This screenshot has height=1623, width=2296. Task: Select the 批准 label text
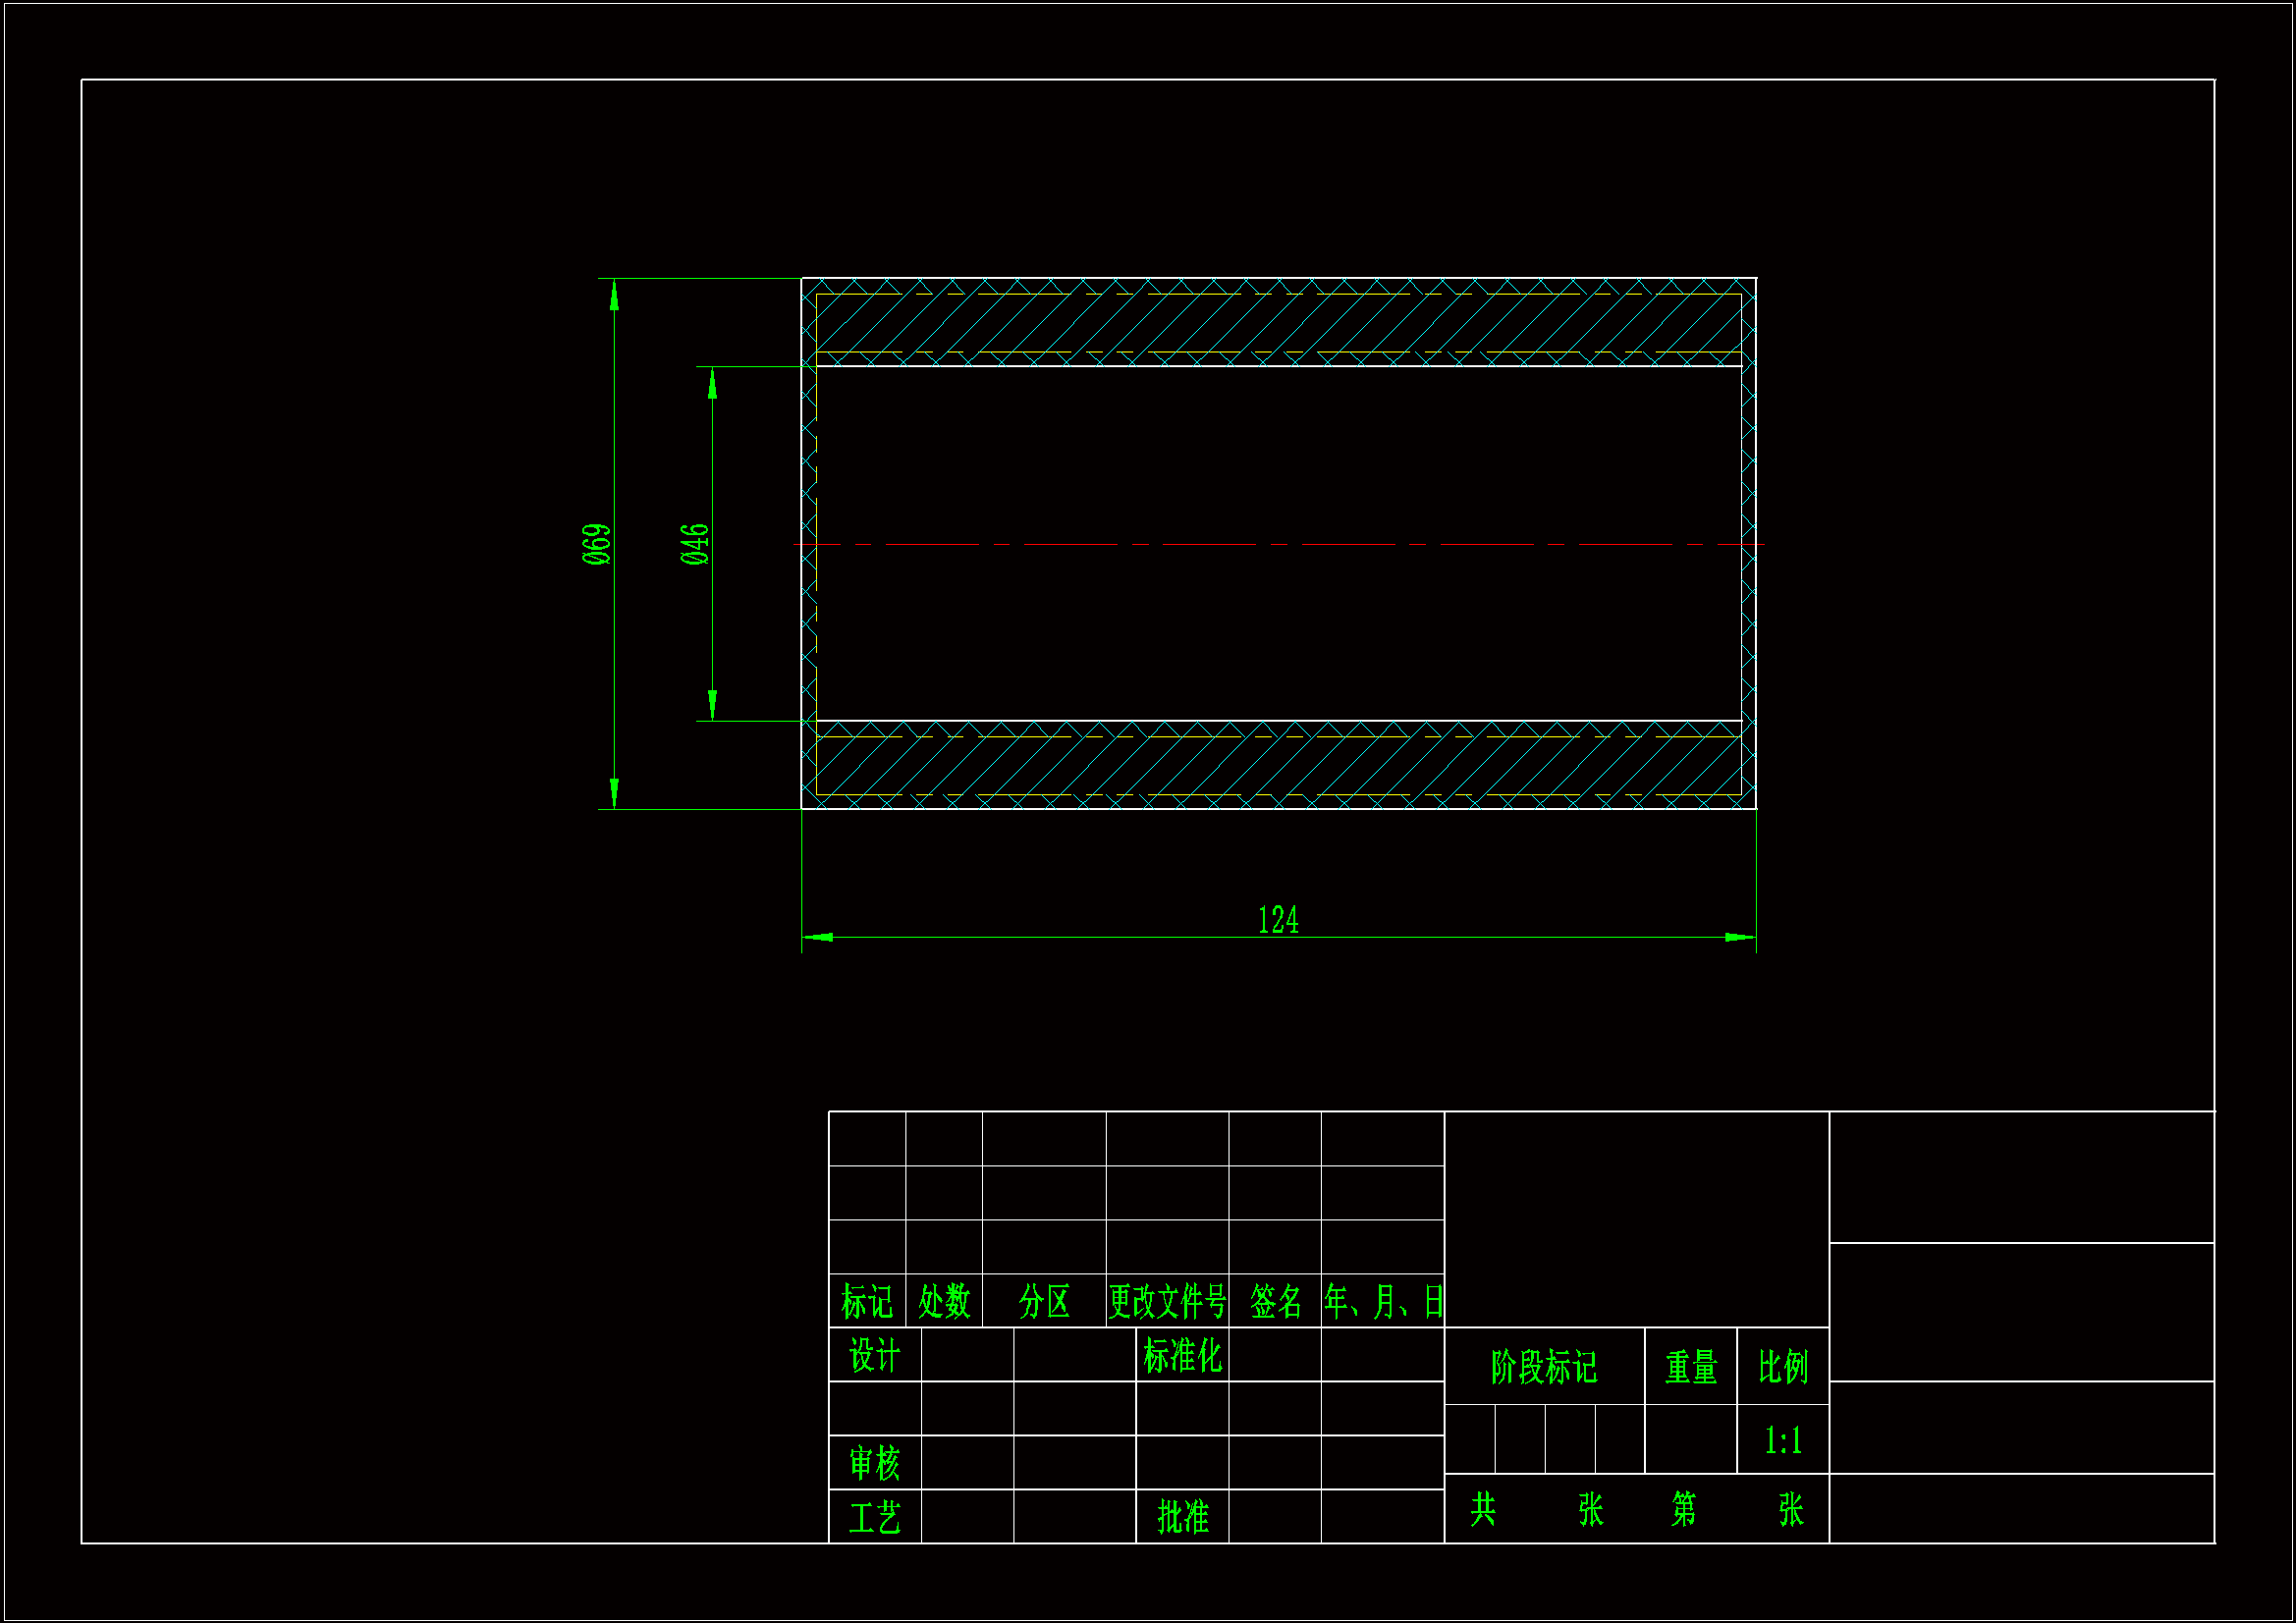click(1182, 1518)
